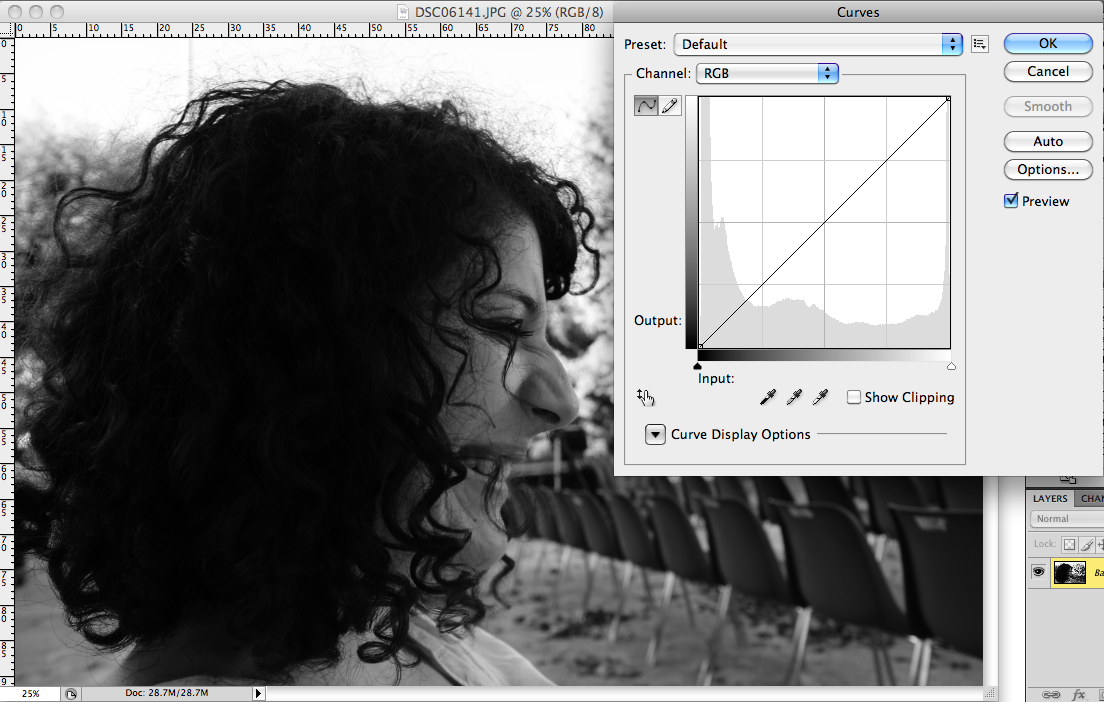Activate the on-image adjustment tool
1104x702 pixels.
(645, 397)
